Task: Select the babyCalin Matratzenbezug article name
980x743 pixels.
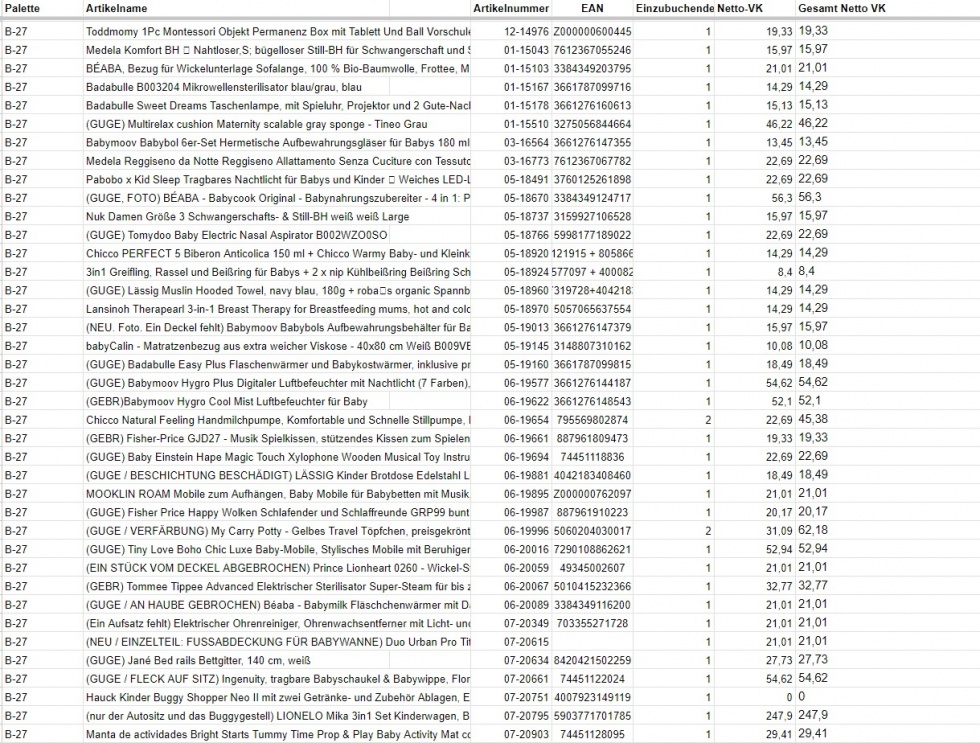Action: pos(278,346)
